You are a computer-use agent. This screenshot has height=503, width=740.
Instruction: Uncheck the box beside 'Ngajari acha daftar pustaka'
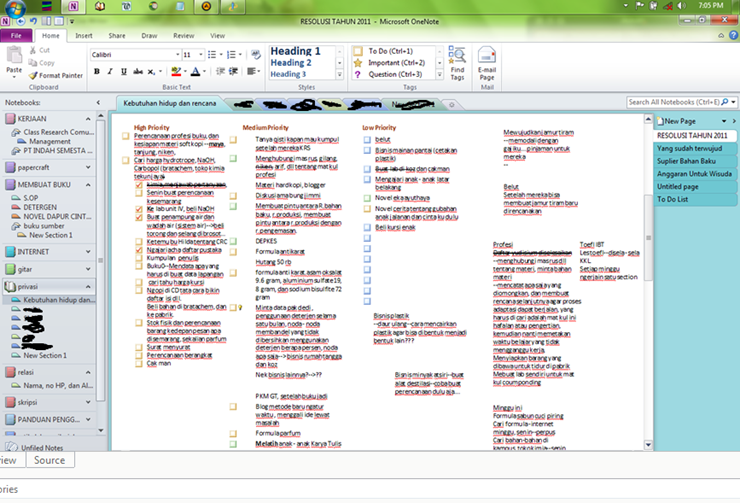[x=139, y=250]
